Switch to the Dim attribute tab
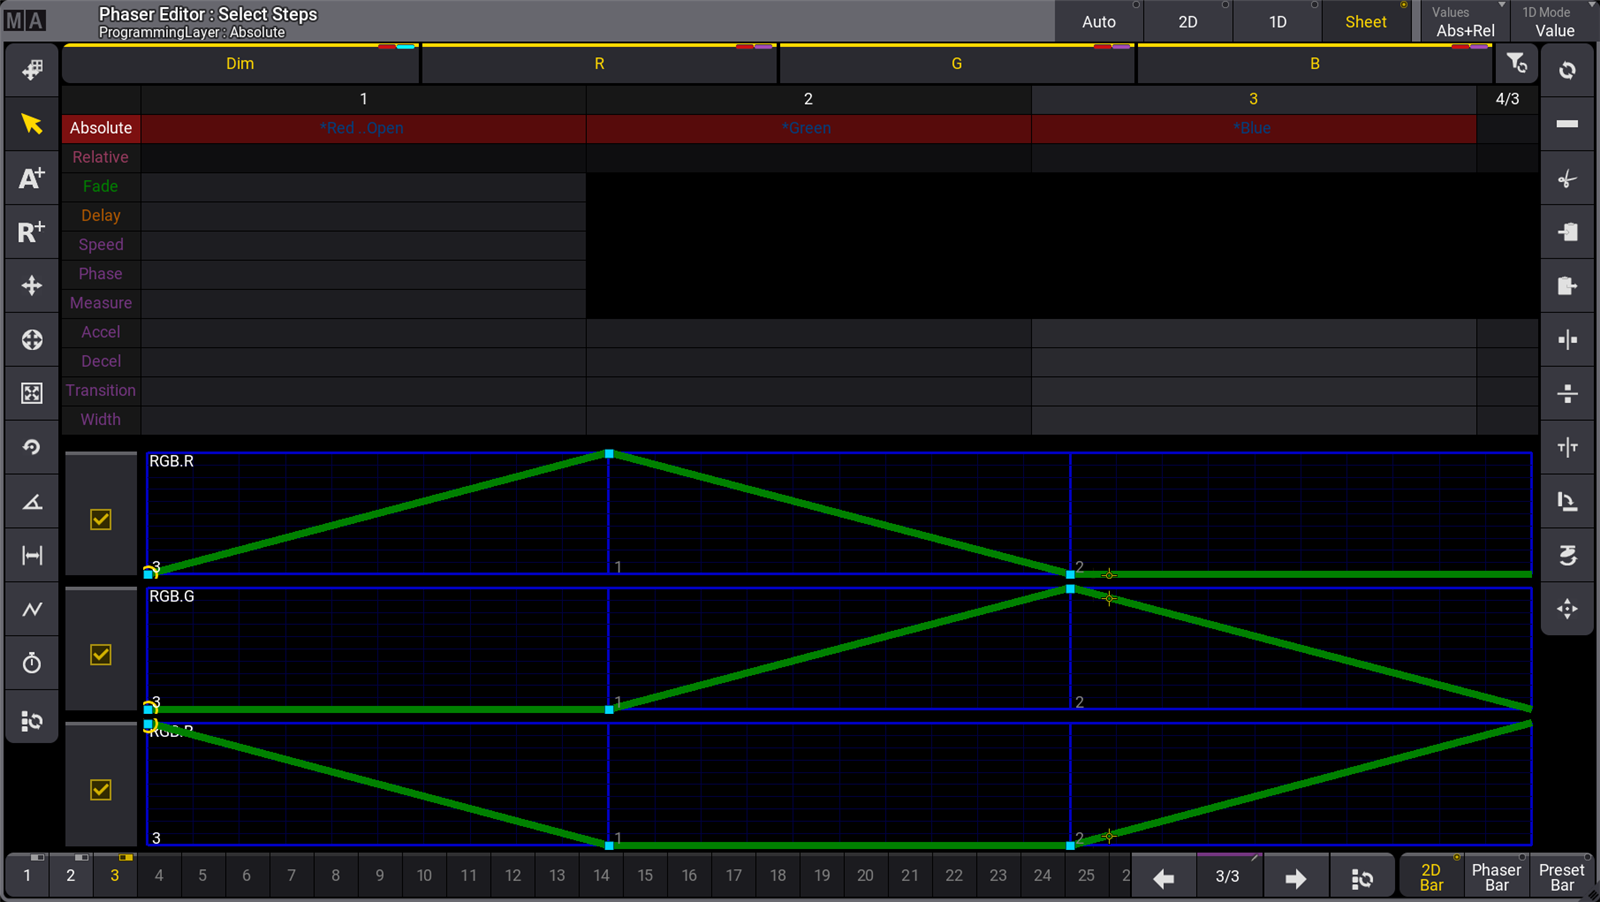Image resolution: width=1600 pixels, height=902 pixels. [x=240, y=64]
